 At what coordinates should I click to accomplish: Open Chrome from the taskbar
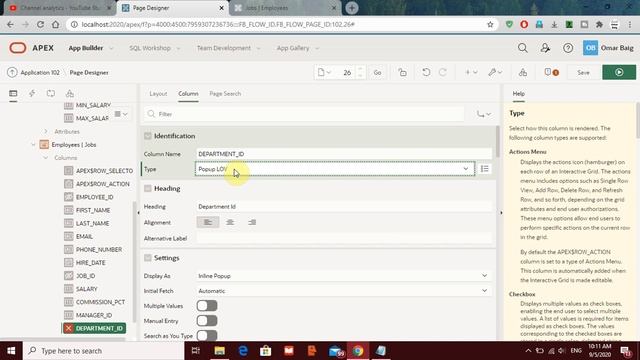point(358,351)
